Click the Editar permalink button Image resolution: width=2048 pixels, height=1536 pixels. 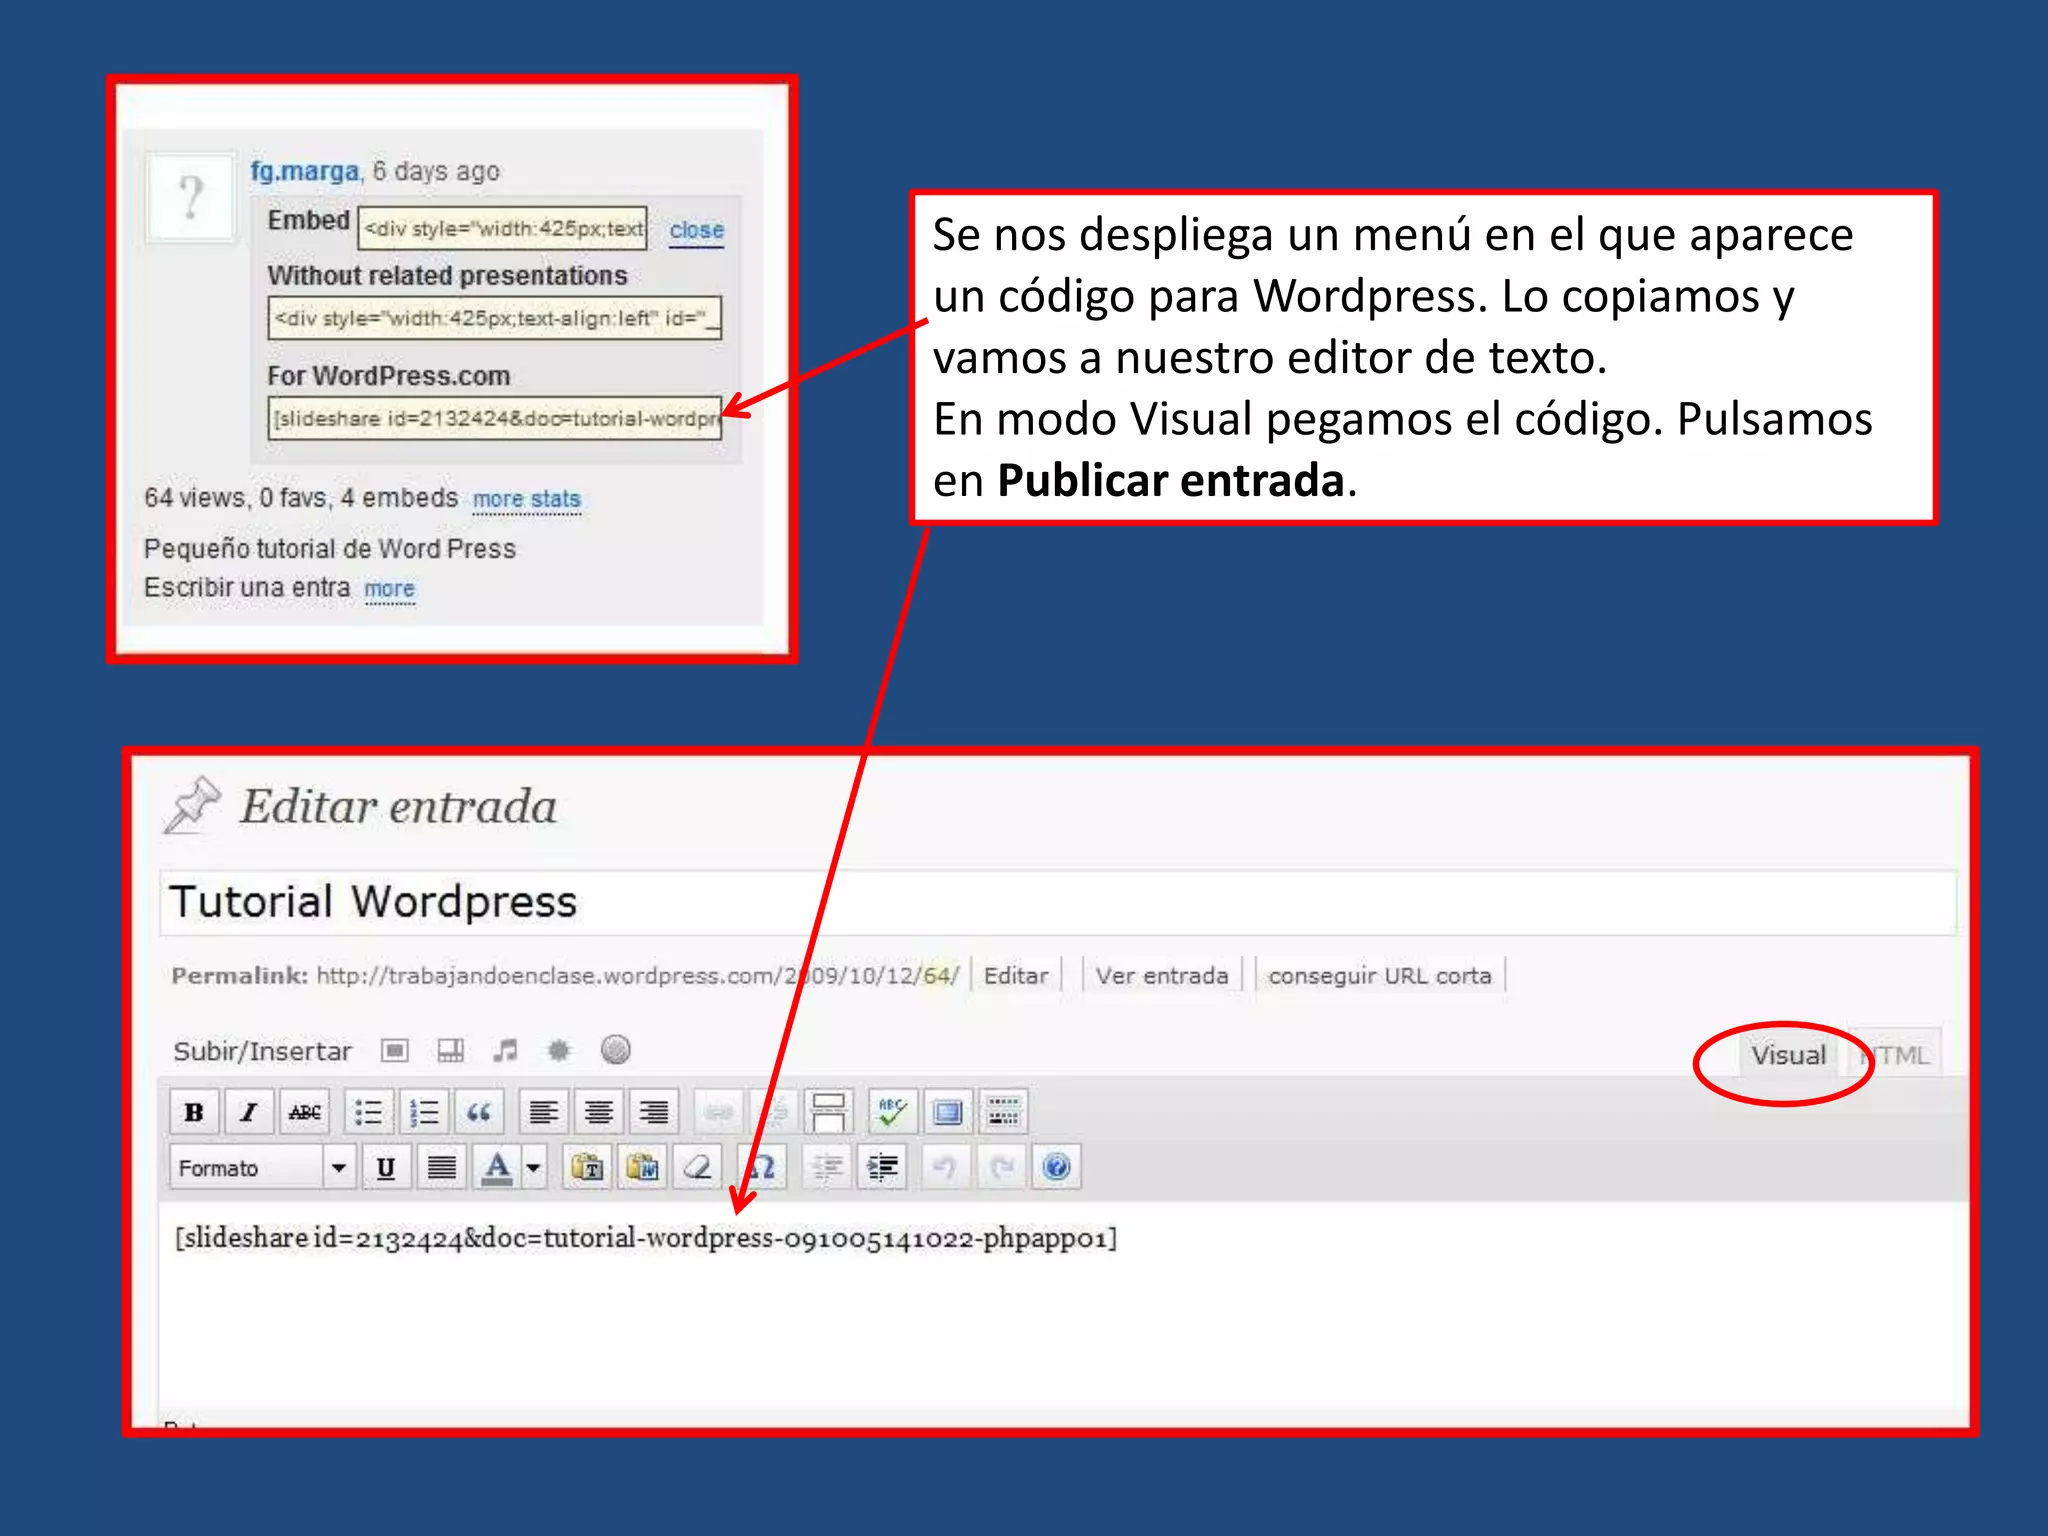coord(1016,975)
